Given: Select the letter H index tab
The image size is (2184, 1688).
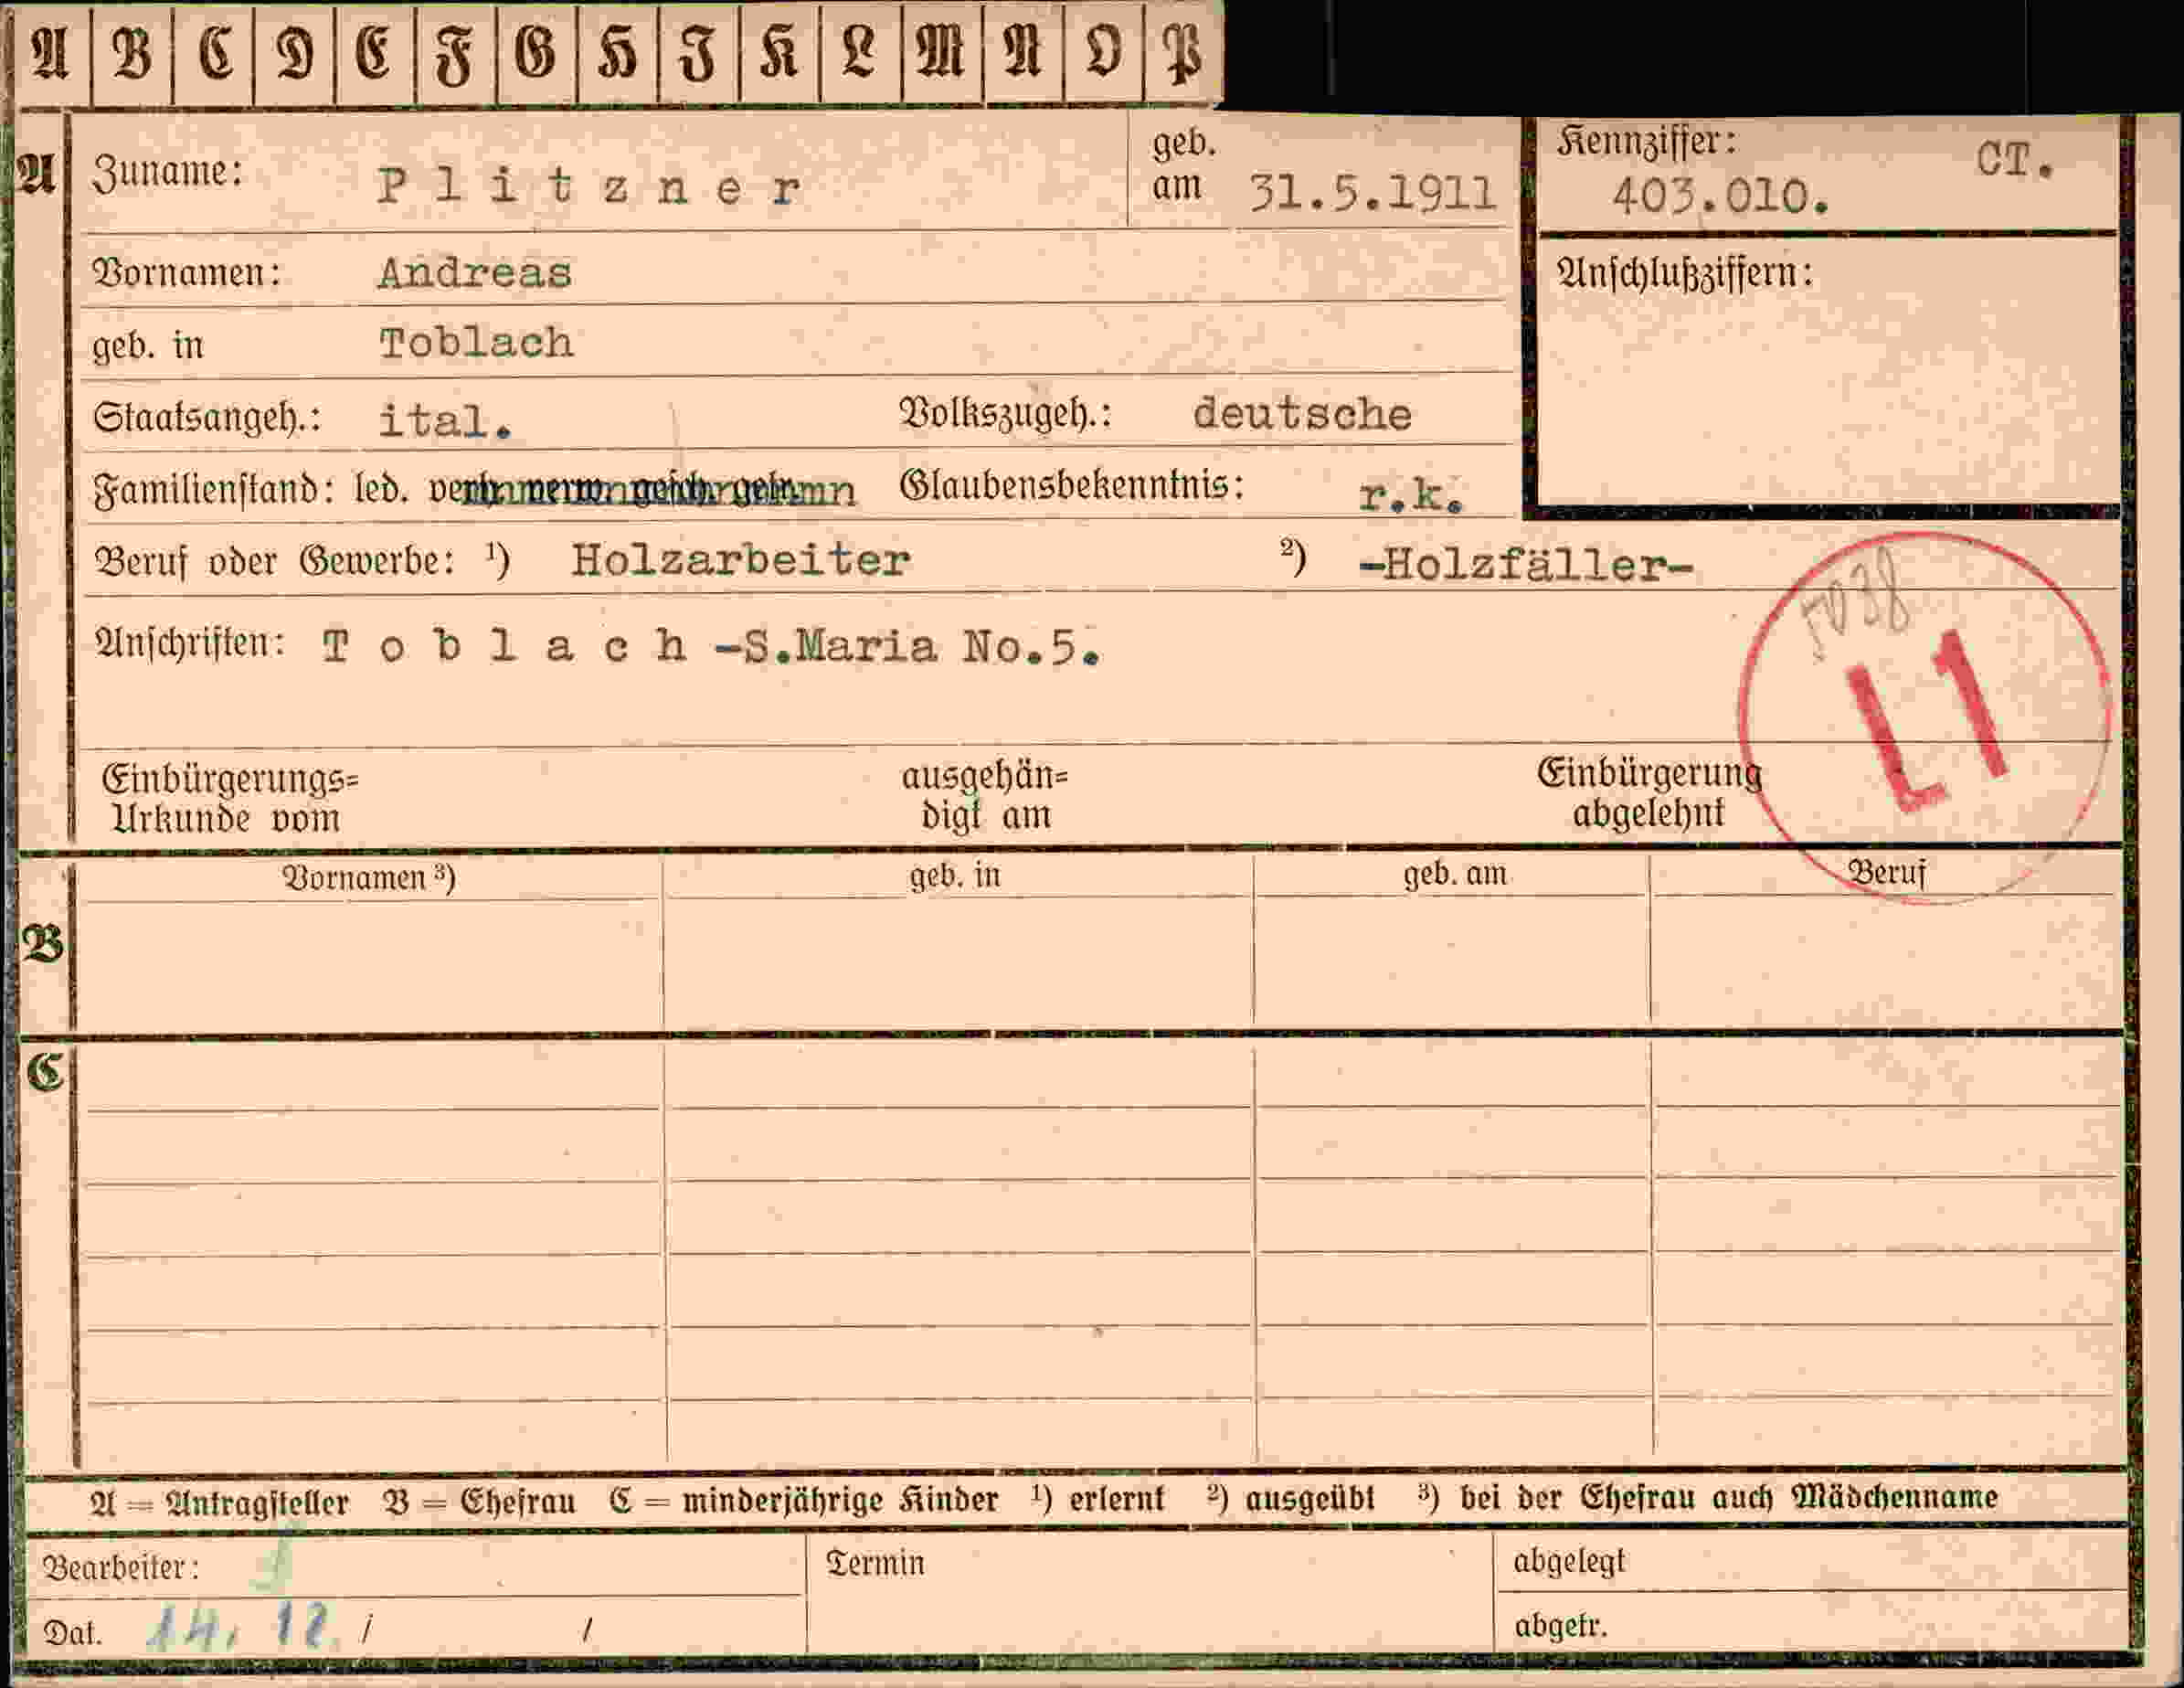Looking at the screenshot, I should 618,53.
